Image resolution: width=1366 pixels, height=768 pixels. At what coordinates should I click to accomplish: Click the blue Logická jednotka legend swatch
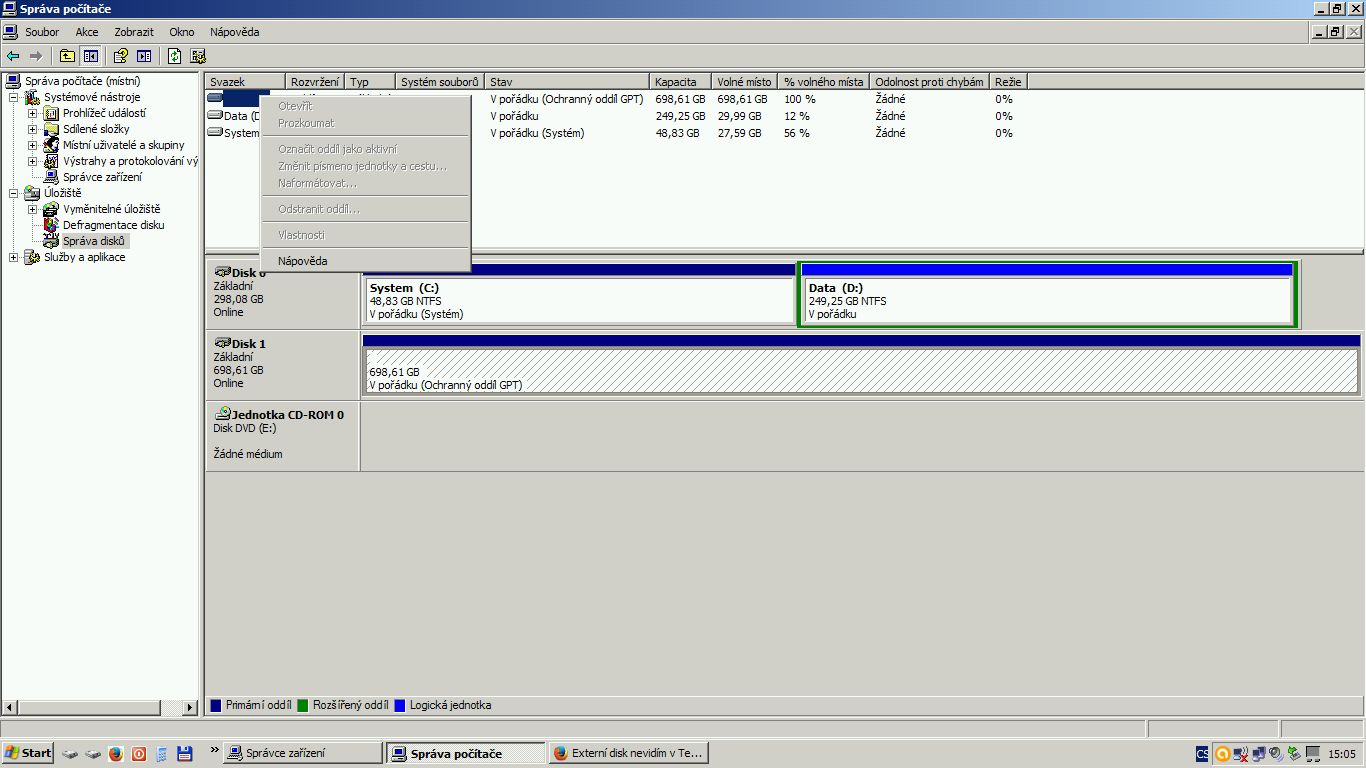(400, 705)
